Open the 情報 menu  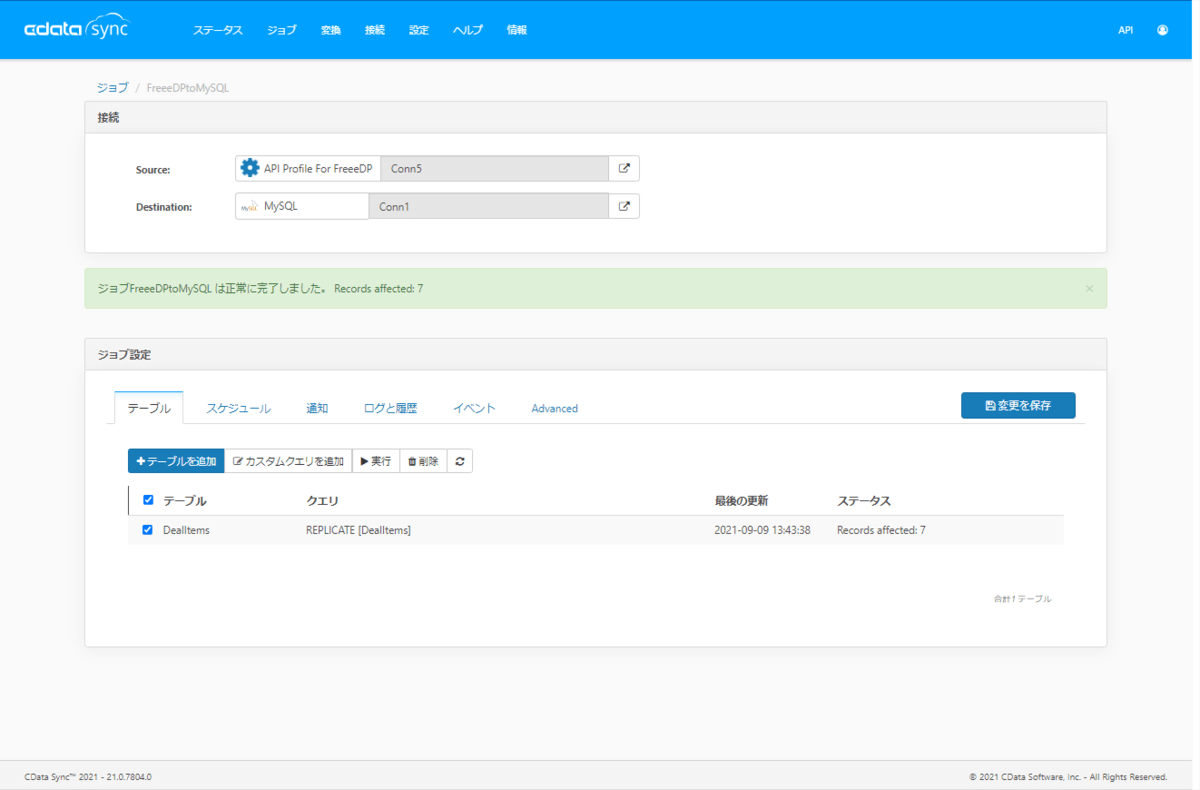517,30
